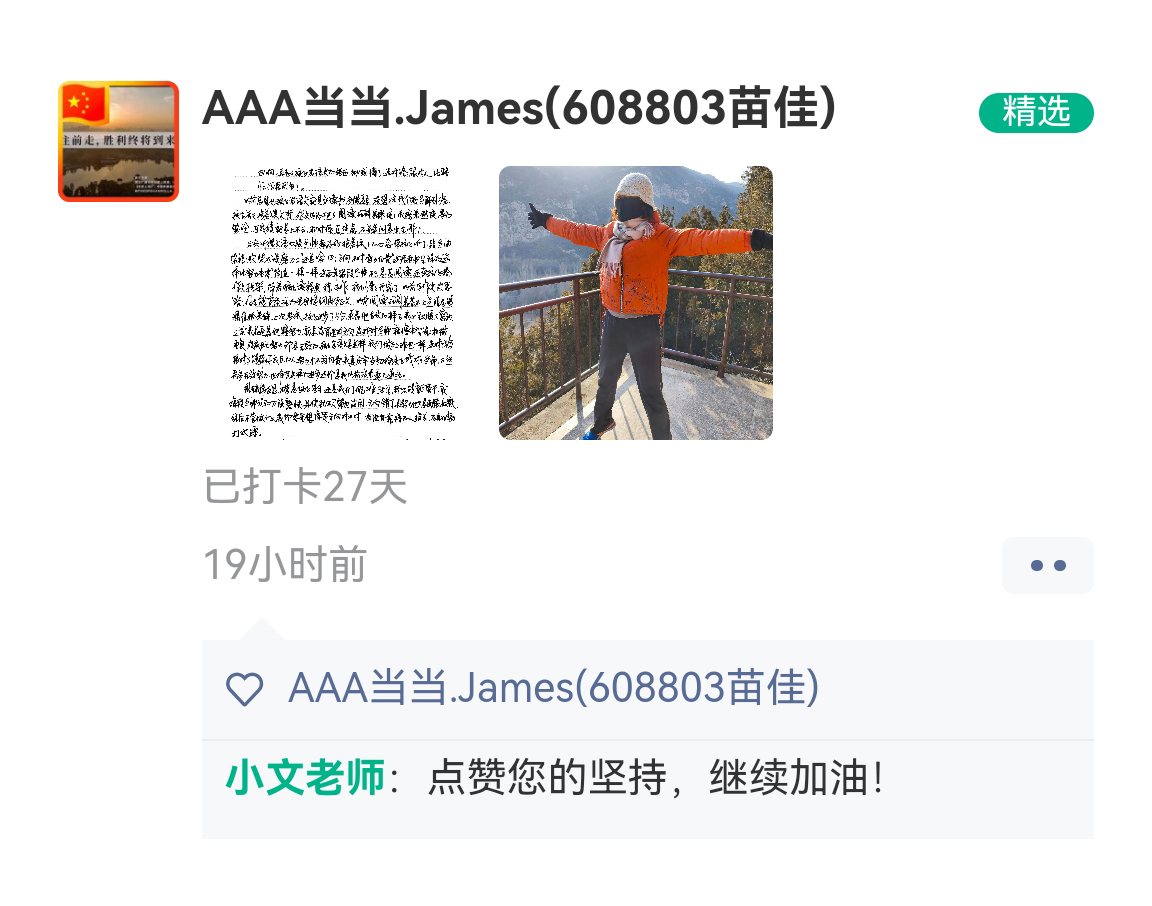Open the poster's sunset profile avatar
The width and height of the screenshot is (1152, 906).
coord(118,141)
